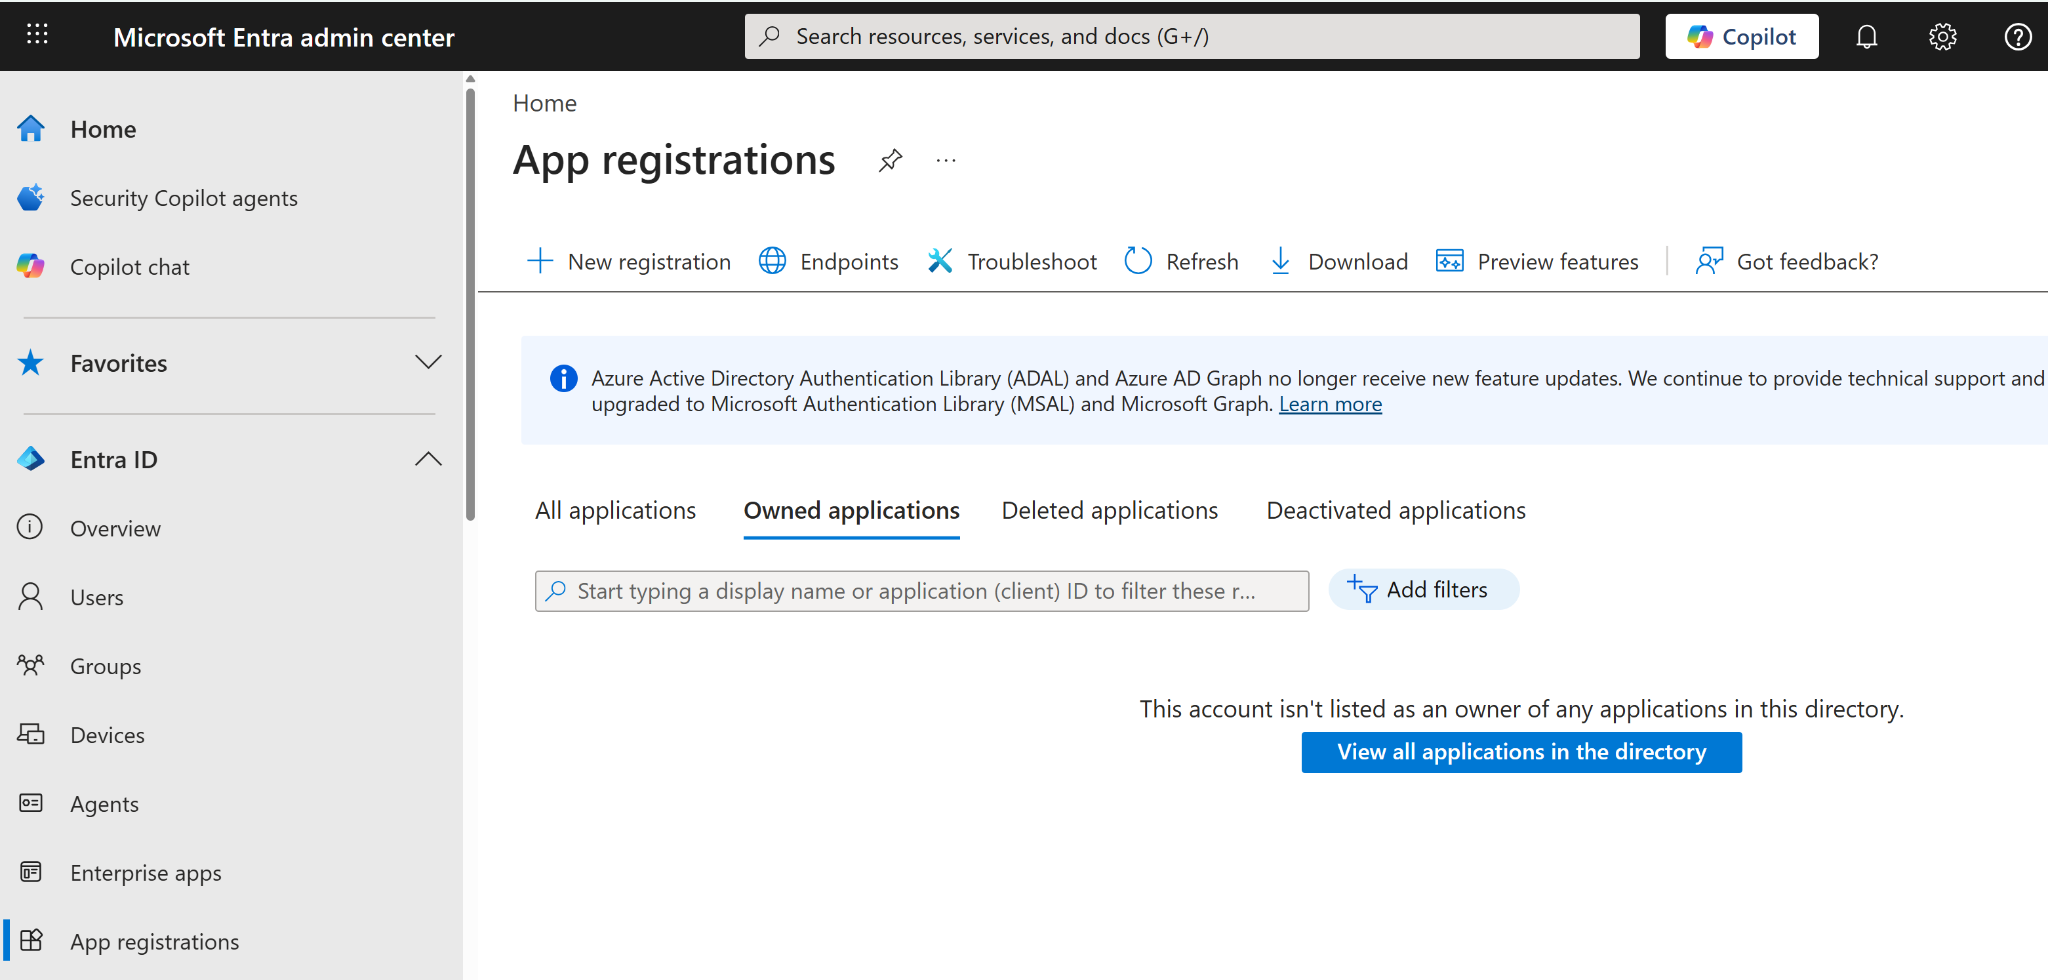Screen dimensions: 2048x980
Task: Open the Deactivated applications tab
Action: tap(1396, 511)
